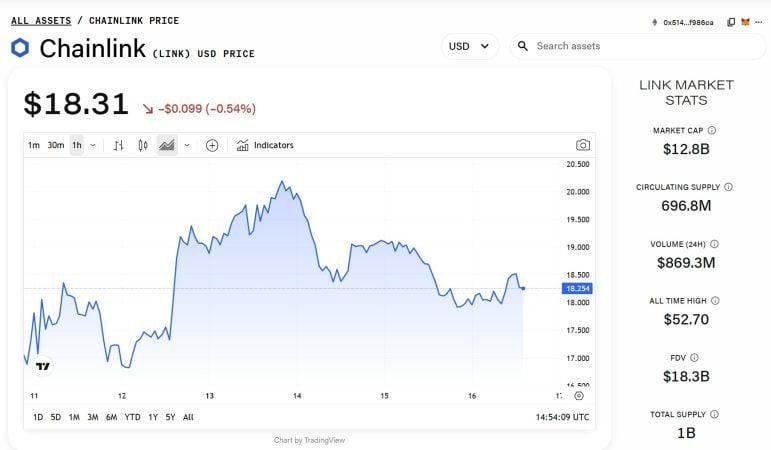
Task: Click the compare or add symbol plus icon
Action: (x=212, y=145)
